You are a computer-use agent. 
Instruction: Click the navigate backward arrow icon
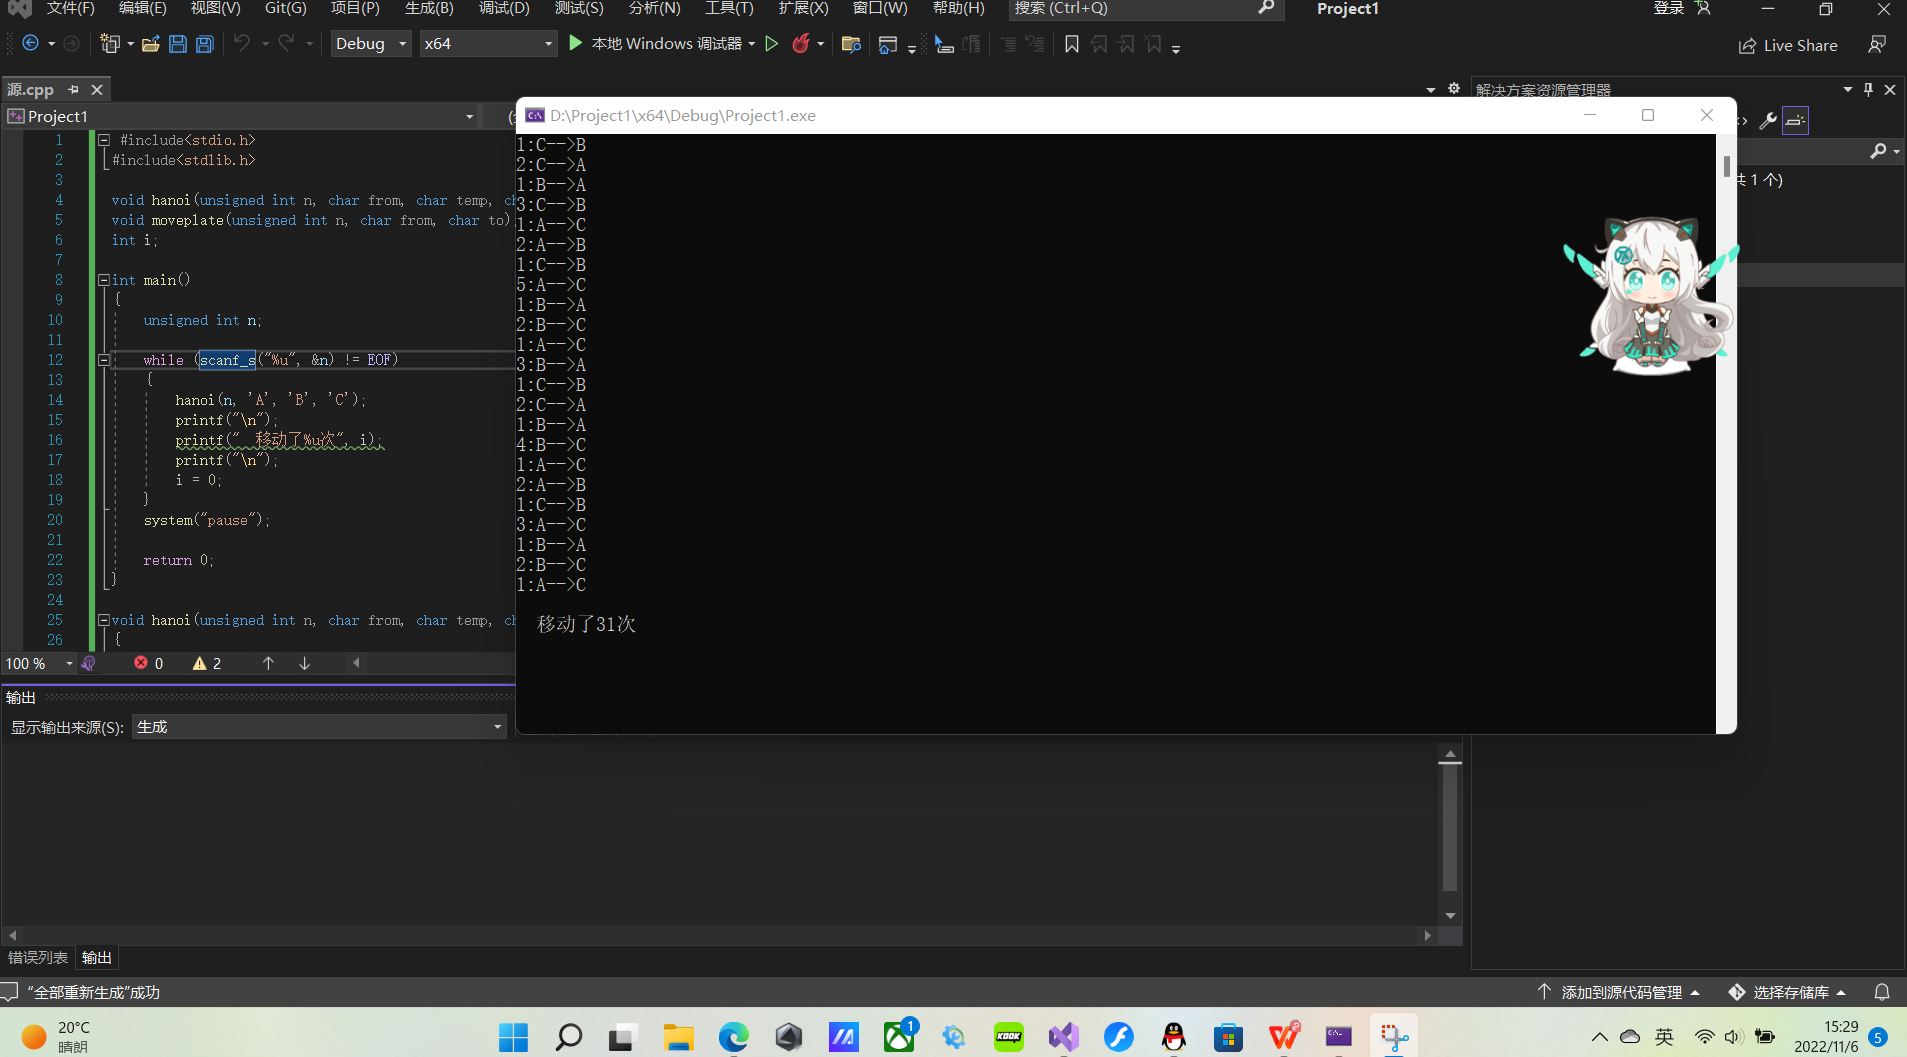(x=30, y=44)
